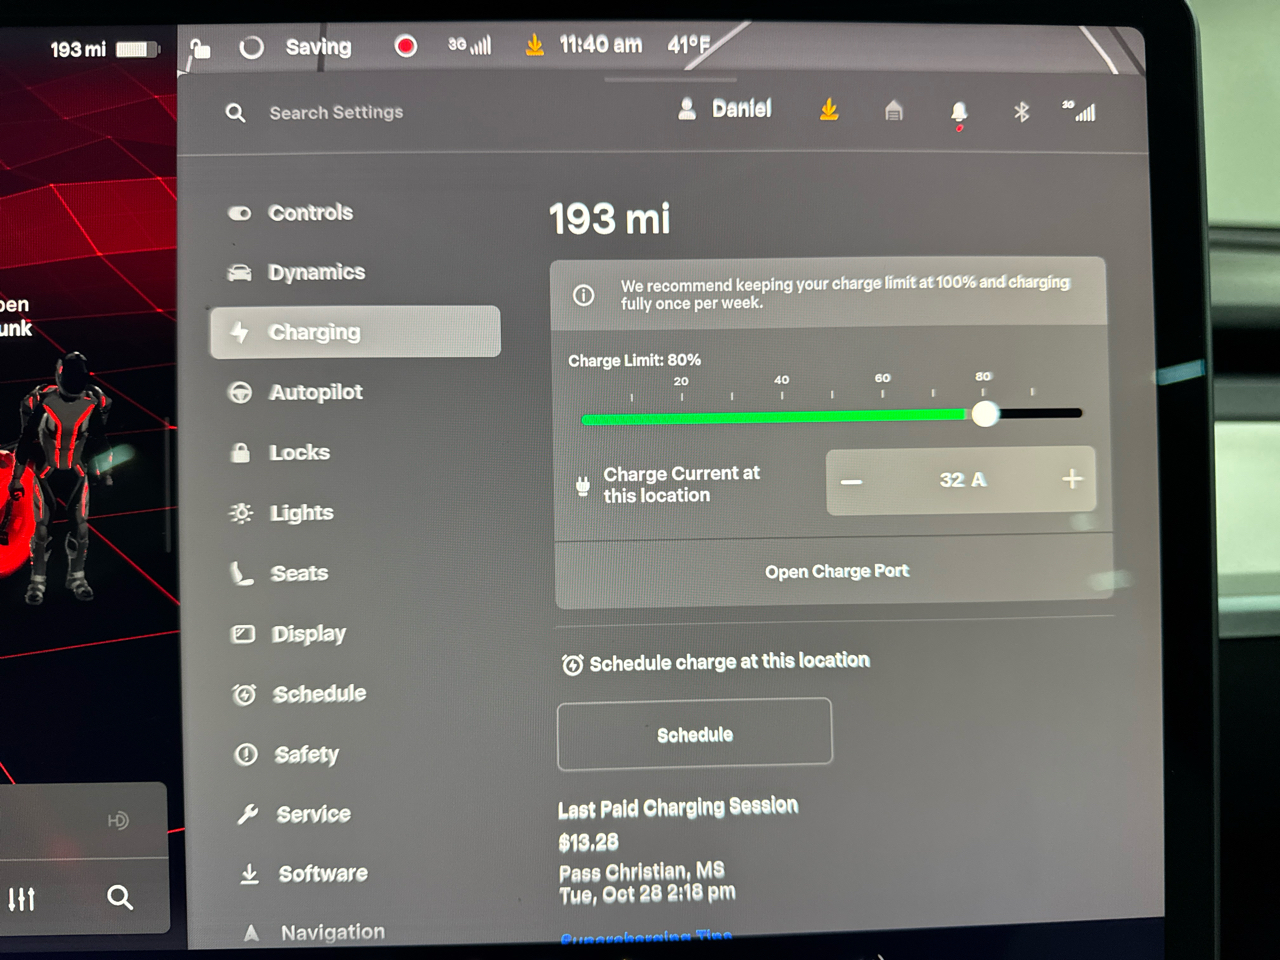Viewport: 1280px width, 960px height.
Task: Open notifications bell icon
Action: pos(959,112)
